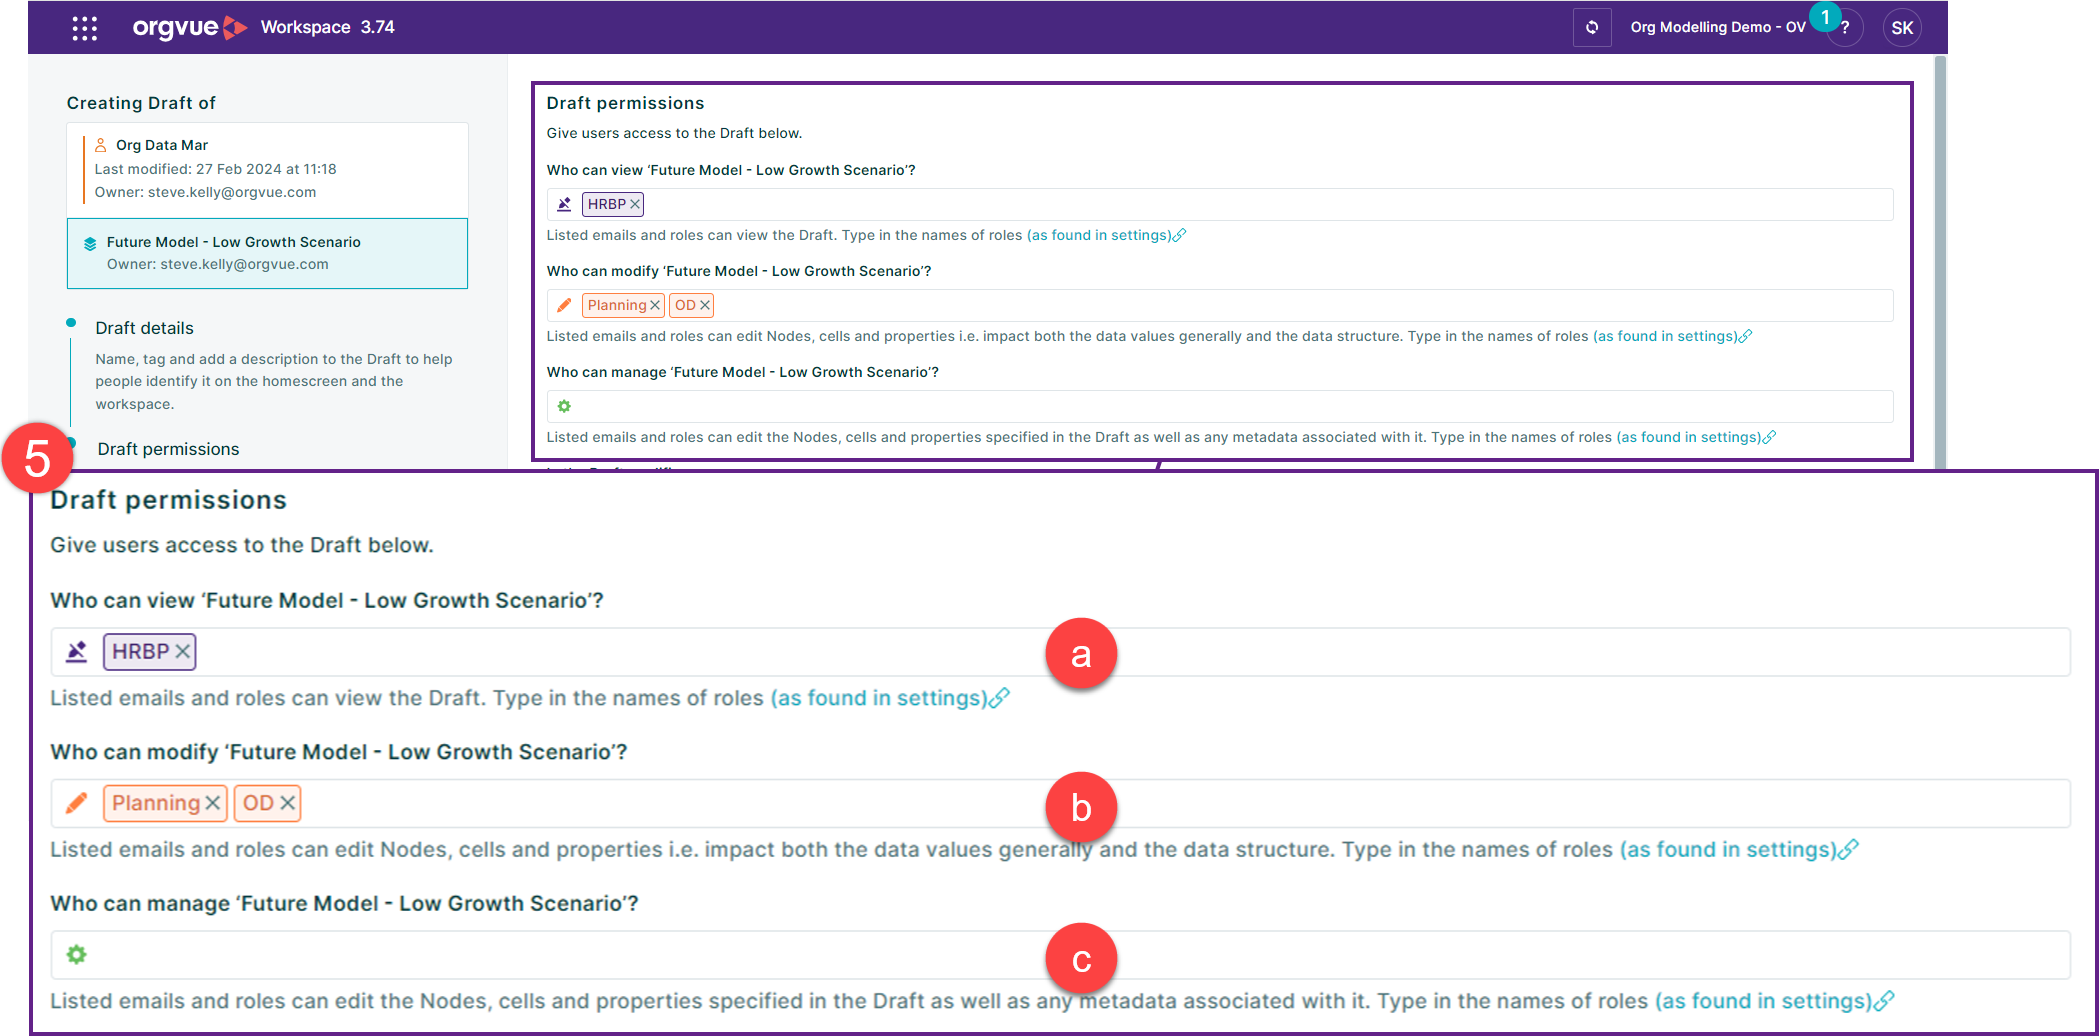Click the orgvue logo
The width and height of the screenshot is (2099, 1036).
[189, 27]
